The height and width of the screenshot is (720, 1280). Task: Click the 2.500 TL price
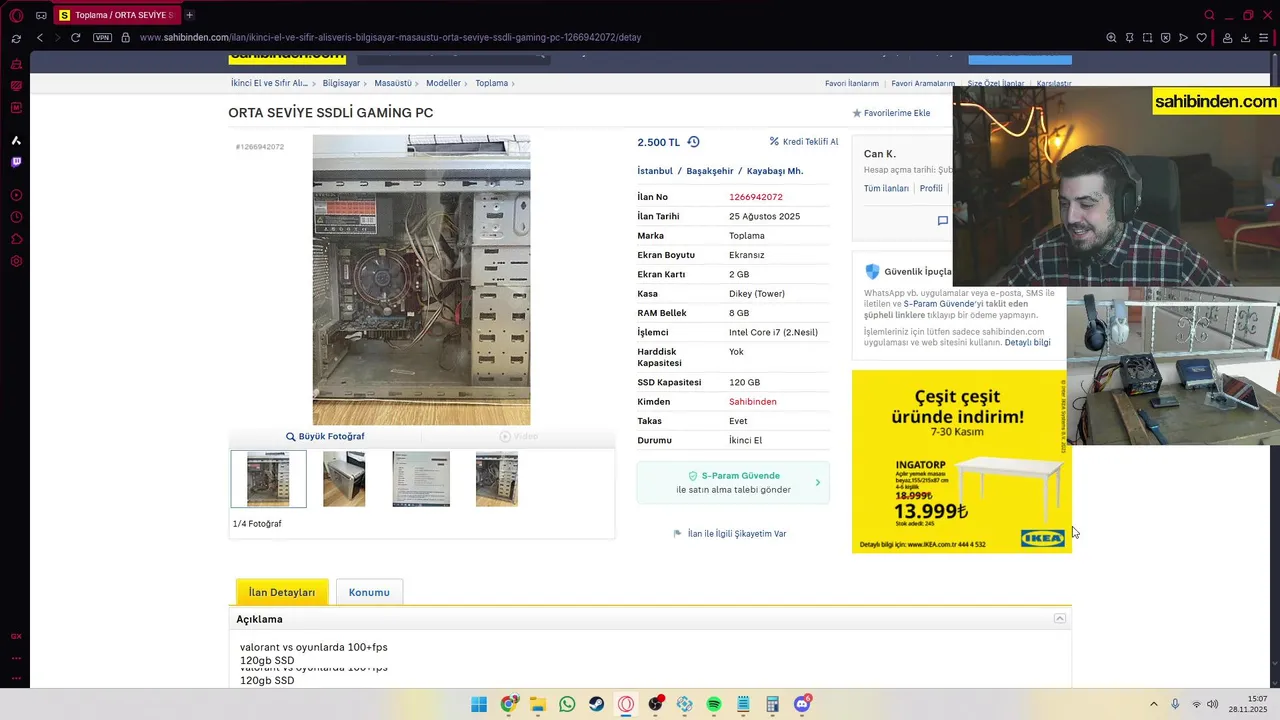coord(658,142)
